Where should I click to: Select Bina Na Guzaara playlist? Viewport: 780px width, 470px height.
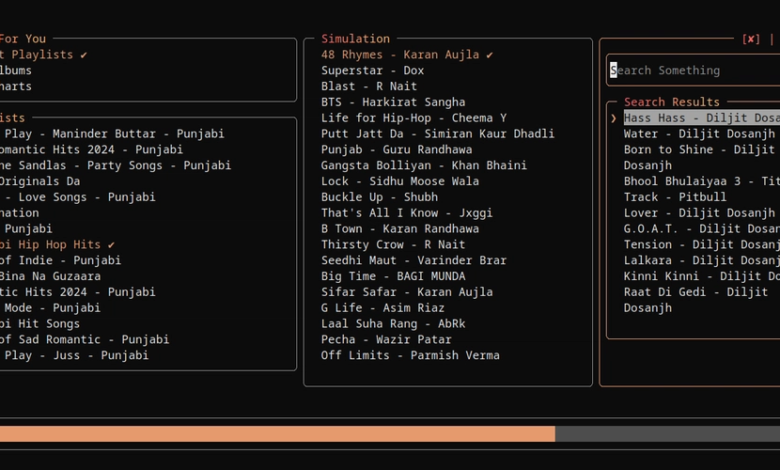[50, 276]
